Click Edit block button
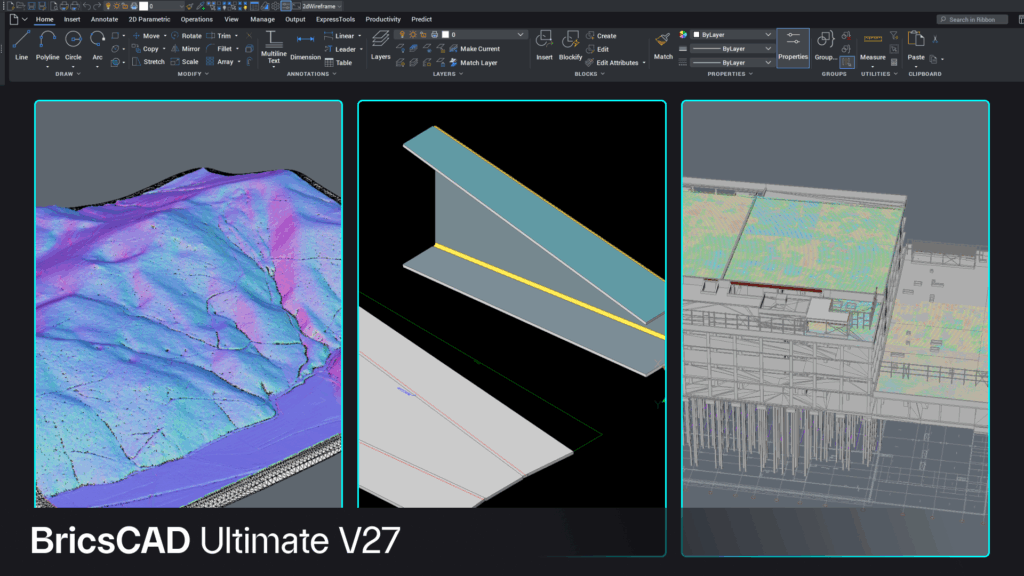This screenshot has width=1024, height=576. pos(598,49)
